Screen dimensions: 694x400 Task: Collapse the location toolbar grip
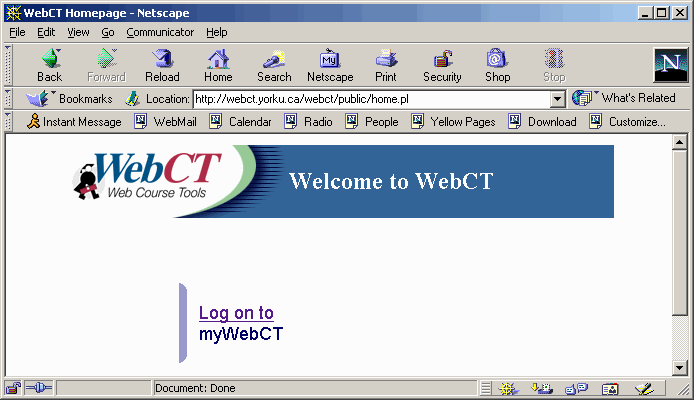[x=8, y=98]
